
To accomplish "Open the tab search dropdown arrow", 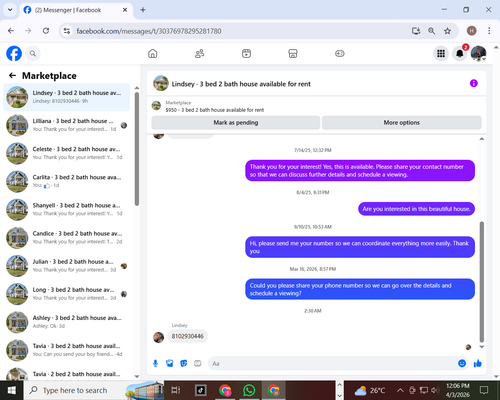I will (x=10, y=10).
